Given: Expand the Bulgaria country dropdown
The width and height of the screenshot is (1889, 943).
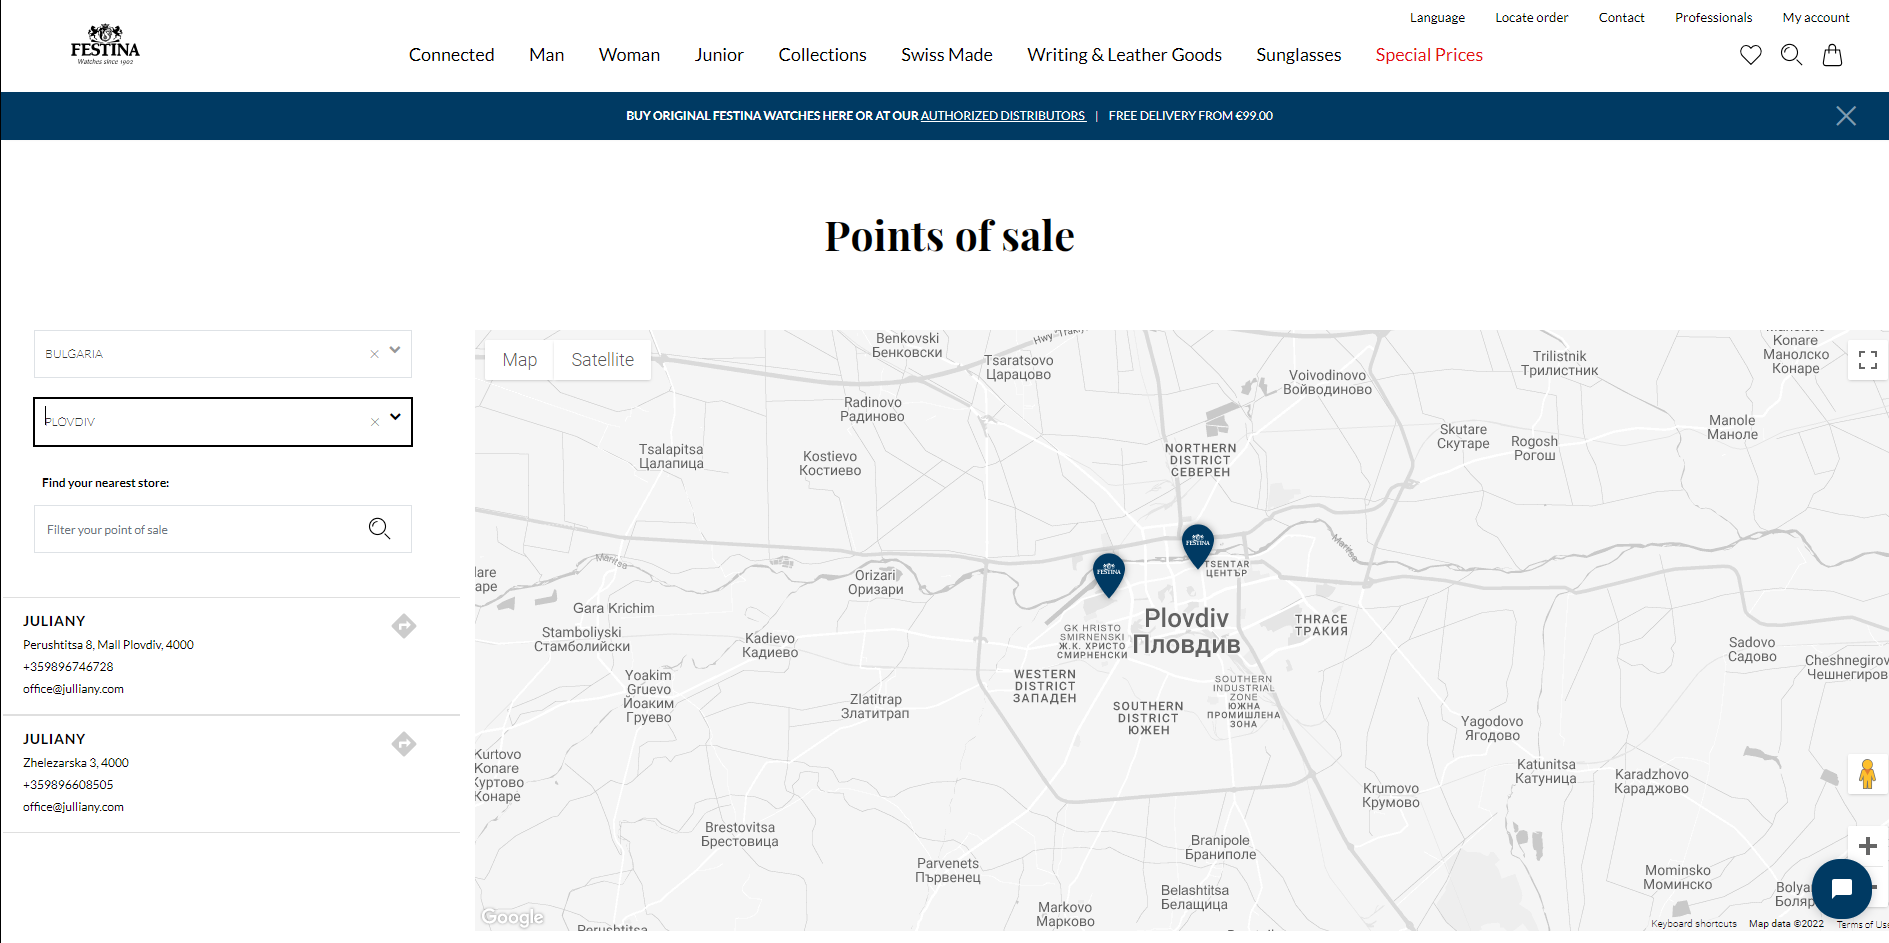Looking at the screenshot, I should [395, 350].
